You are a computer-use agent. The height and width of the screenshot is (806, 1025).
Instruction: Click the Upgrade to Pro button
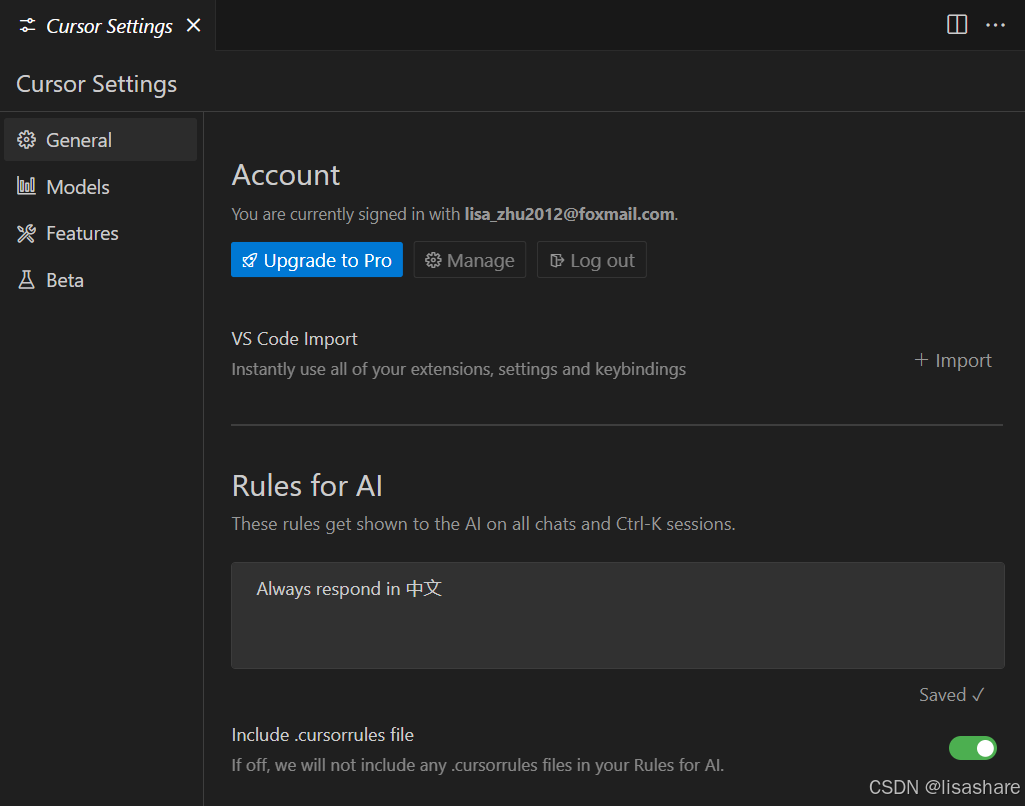point(317,260)
